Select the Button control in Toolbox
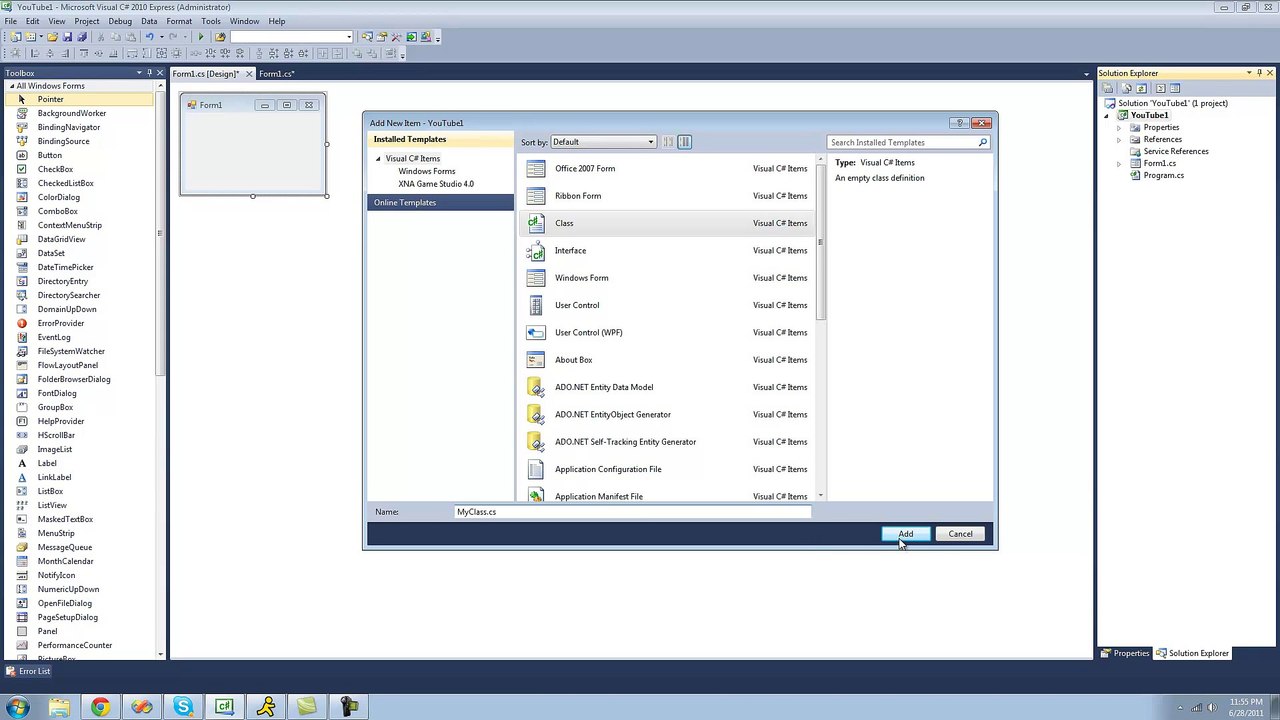Screen dimensions: 1280x720 50,155
